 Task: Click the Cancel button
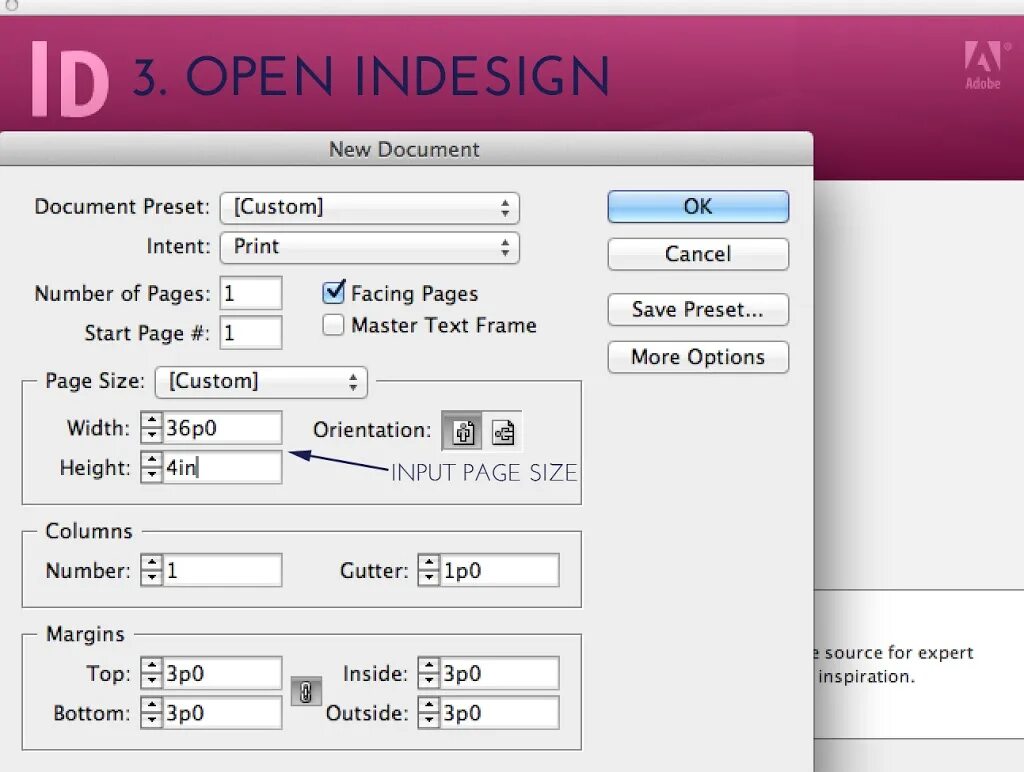(x=698, y=254)
